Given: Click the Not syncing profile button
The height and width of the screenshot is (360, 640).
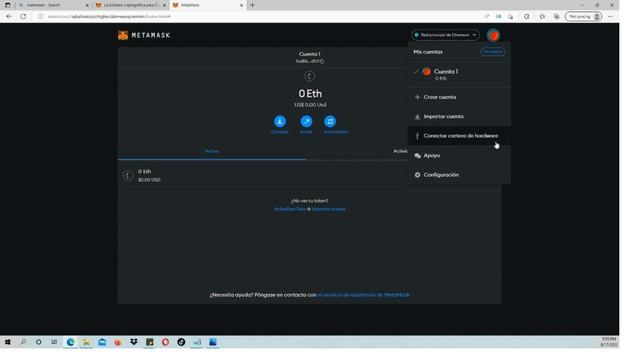Looking at the screenshot, I should (x=584, y=17).
